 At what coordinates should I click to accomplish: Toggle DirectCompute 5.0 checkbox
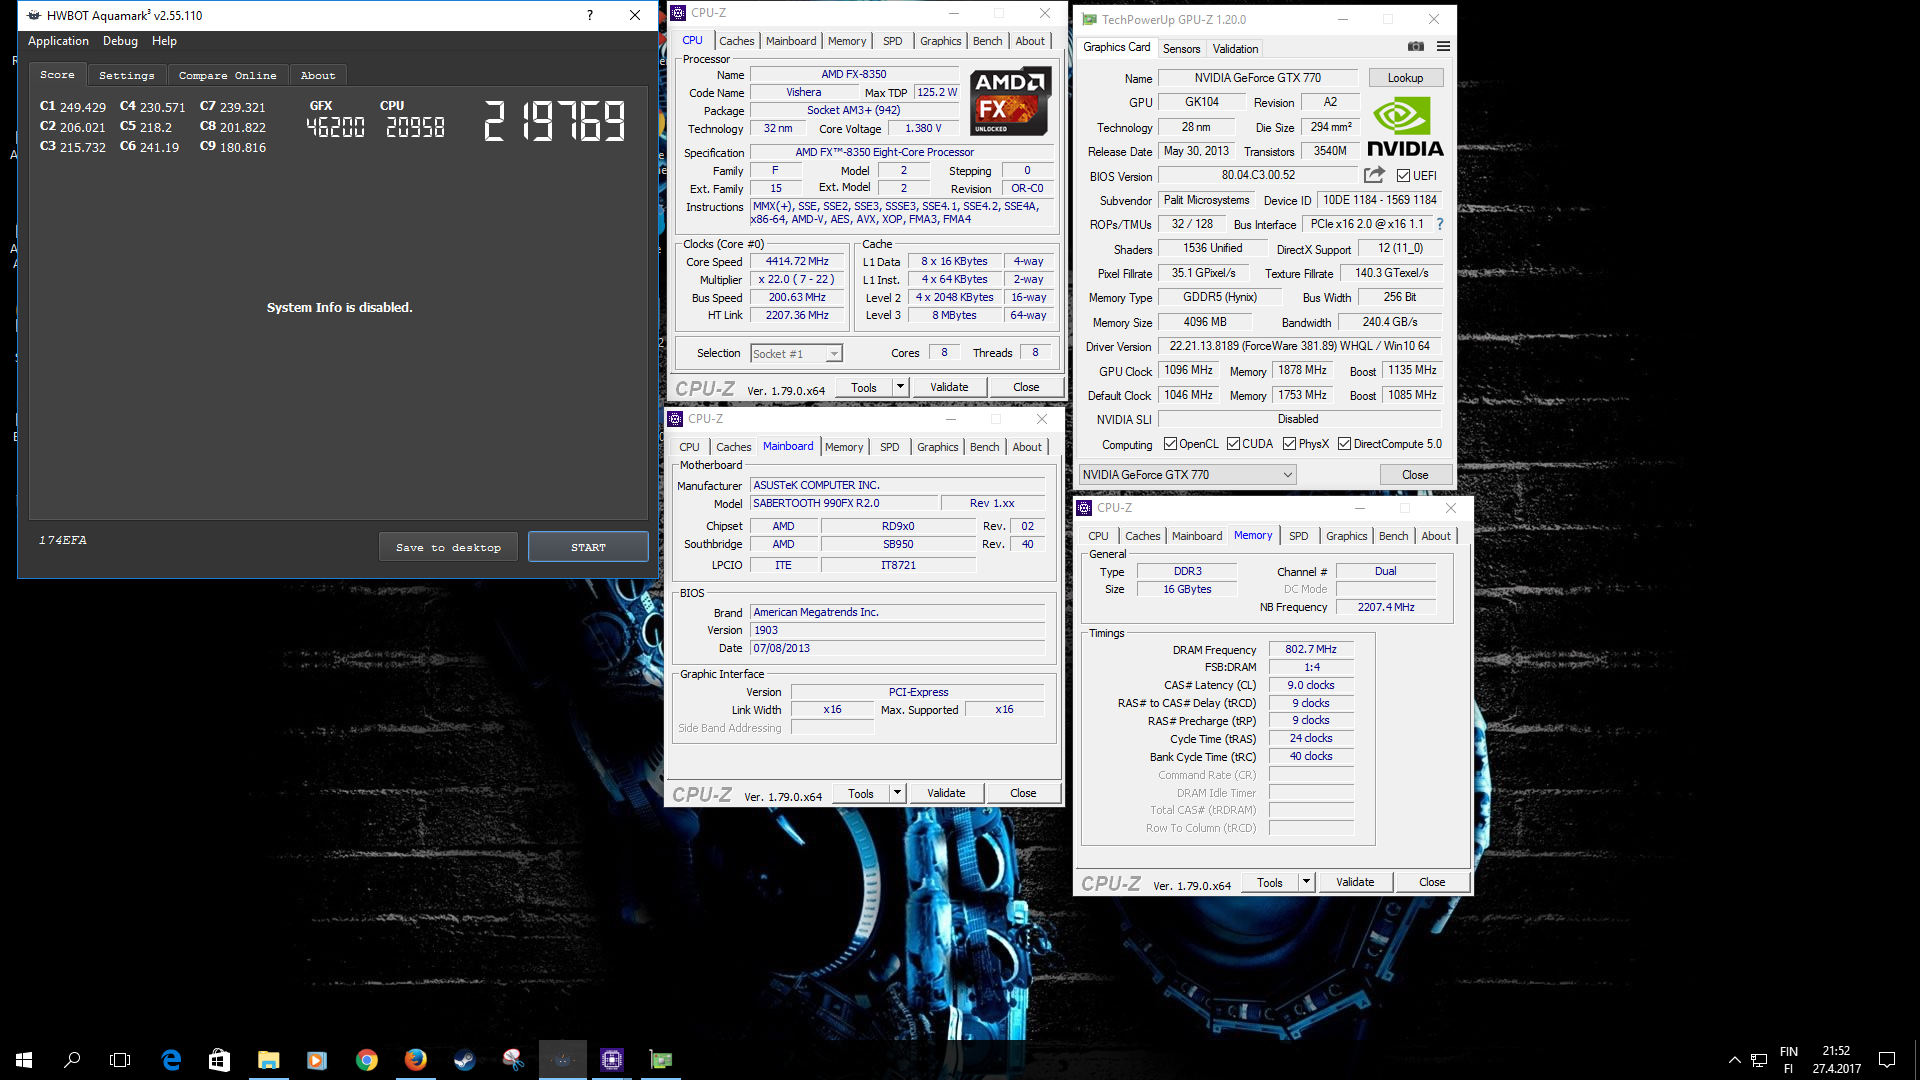click(1344, 444)
